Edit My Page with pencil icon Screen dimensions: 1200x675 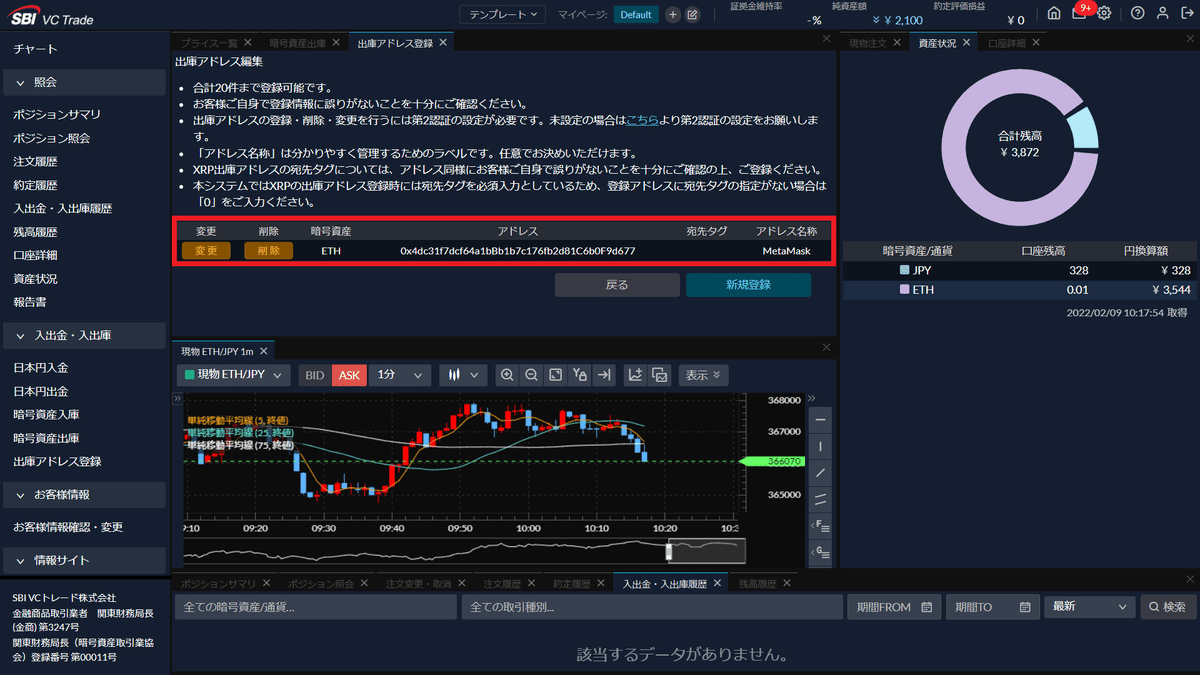693,14
